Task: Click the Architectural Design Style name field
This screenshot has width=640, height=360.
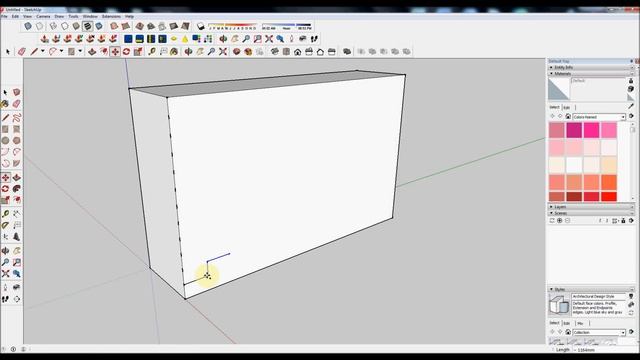Action: coord(599,297)
